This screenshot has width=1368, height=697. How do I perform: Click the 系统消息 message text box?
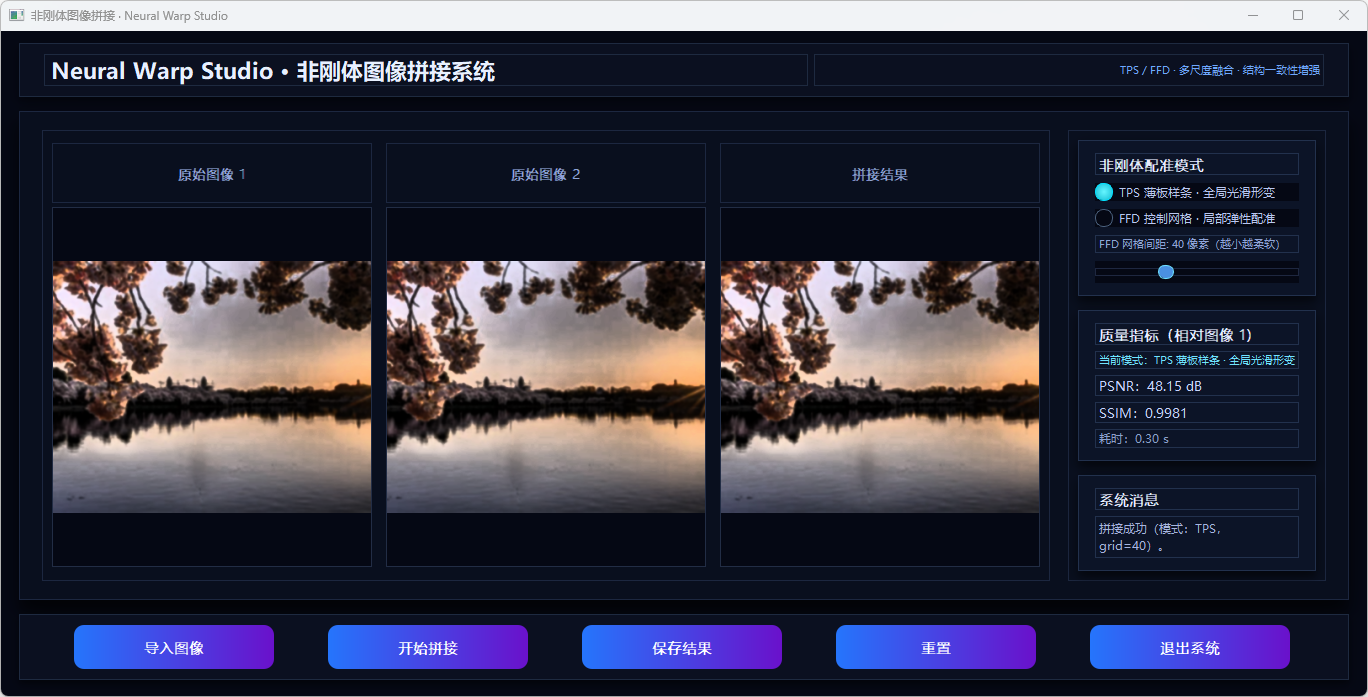click(1196, 537)
